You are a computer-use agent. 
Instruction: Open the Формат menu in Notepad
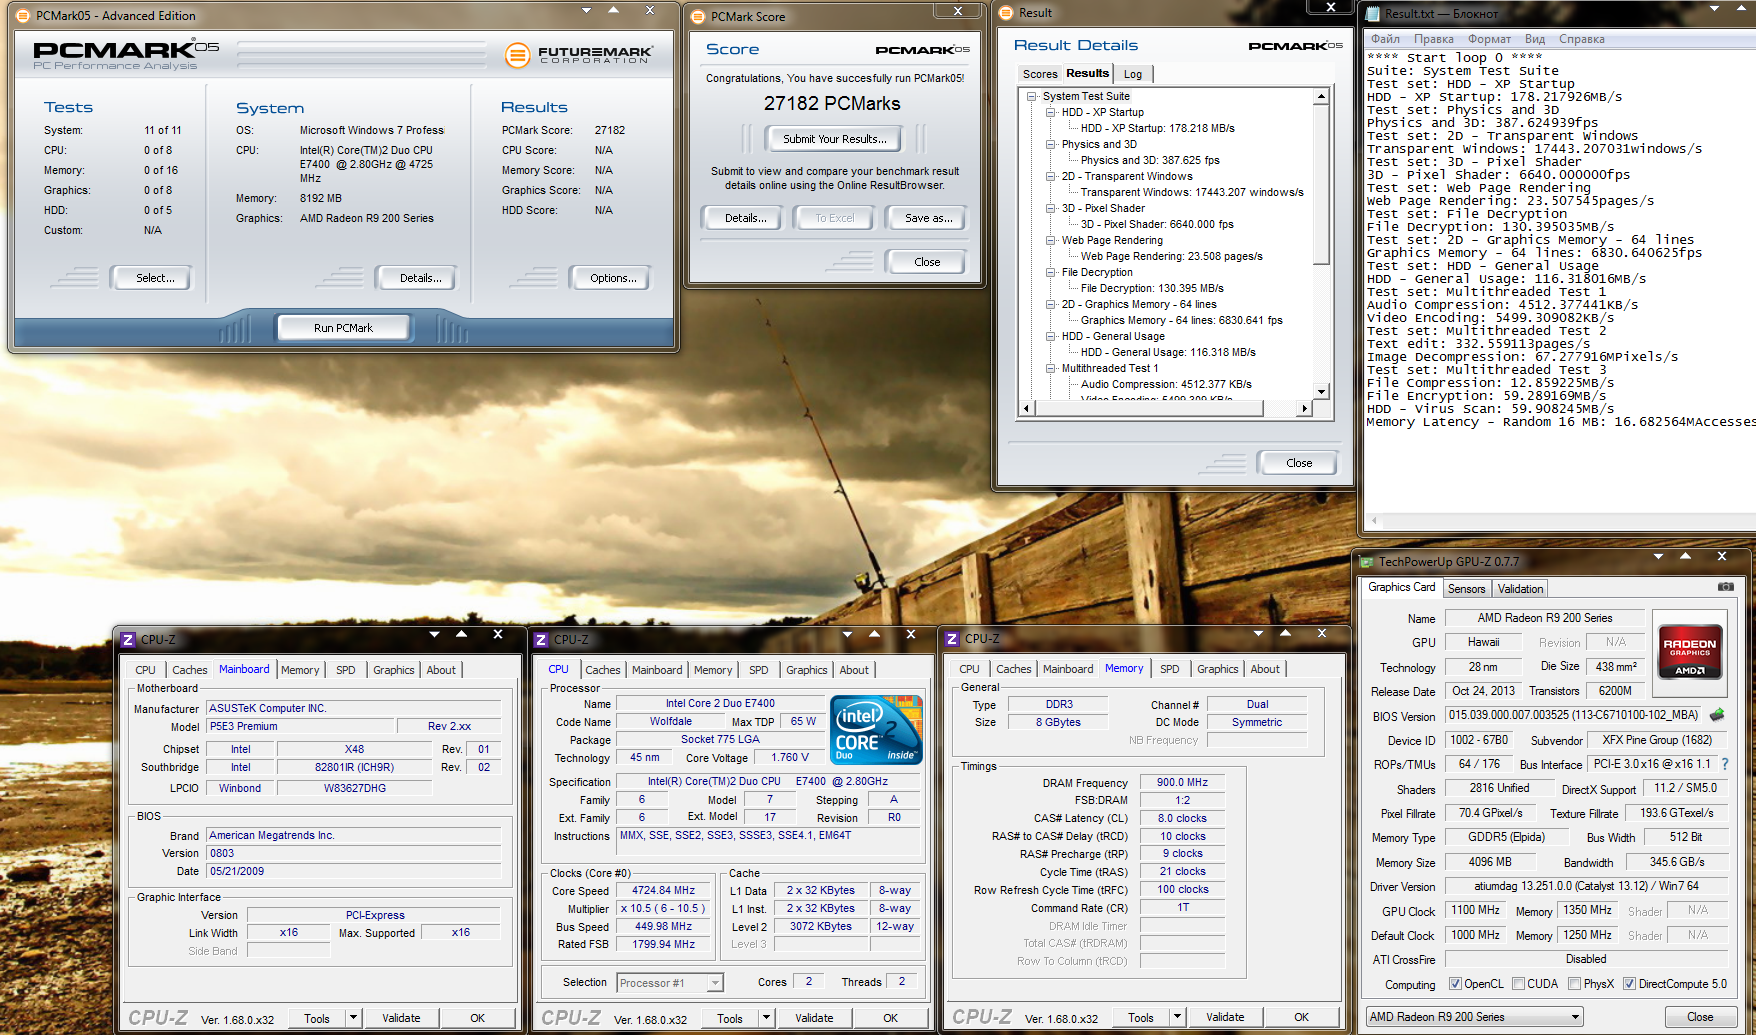coord(1489,39)
